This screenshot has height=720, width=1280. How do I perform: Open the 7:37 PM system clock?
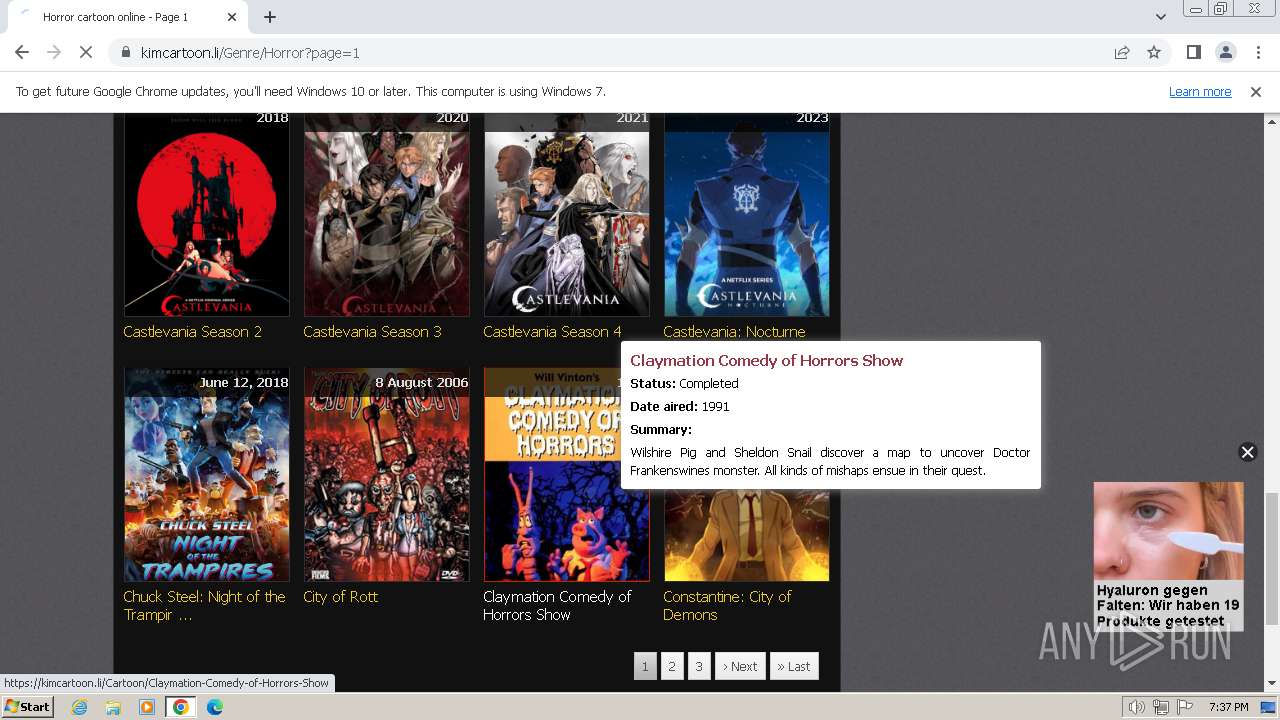[1228, 707]
